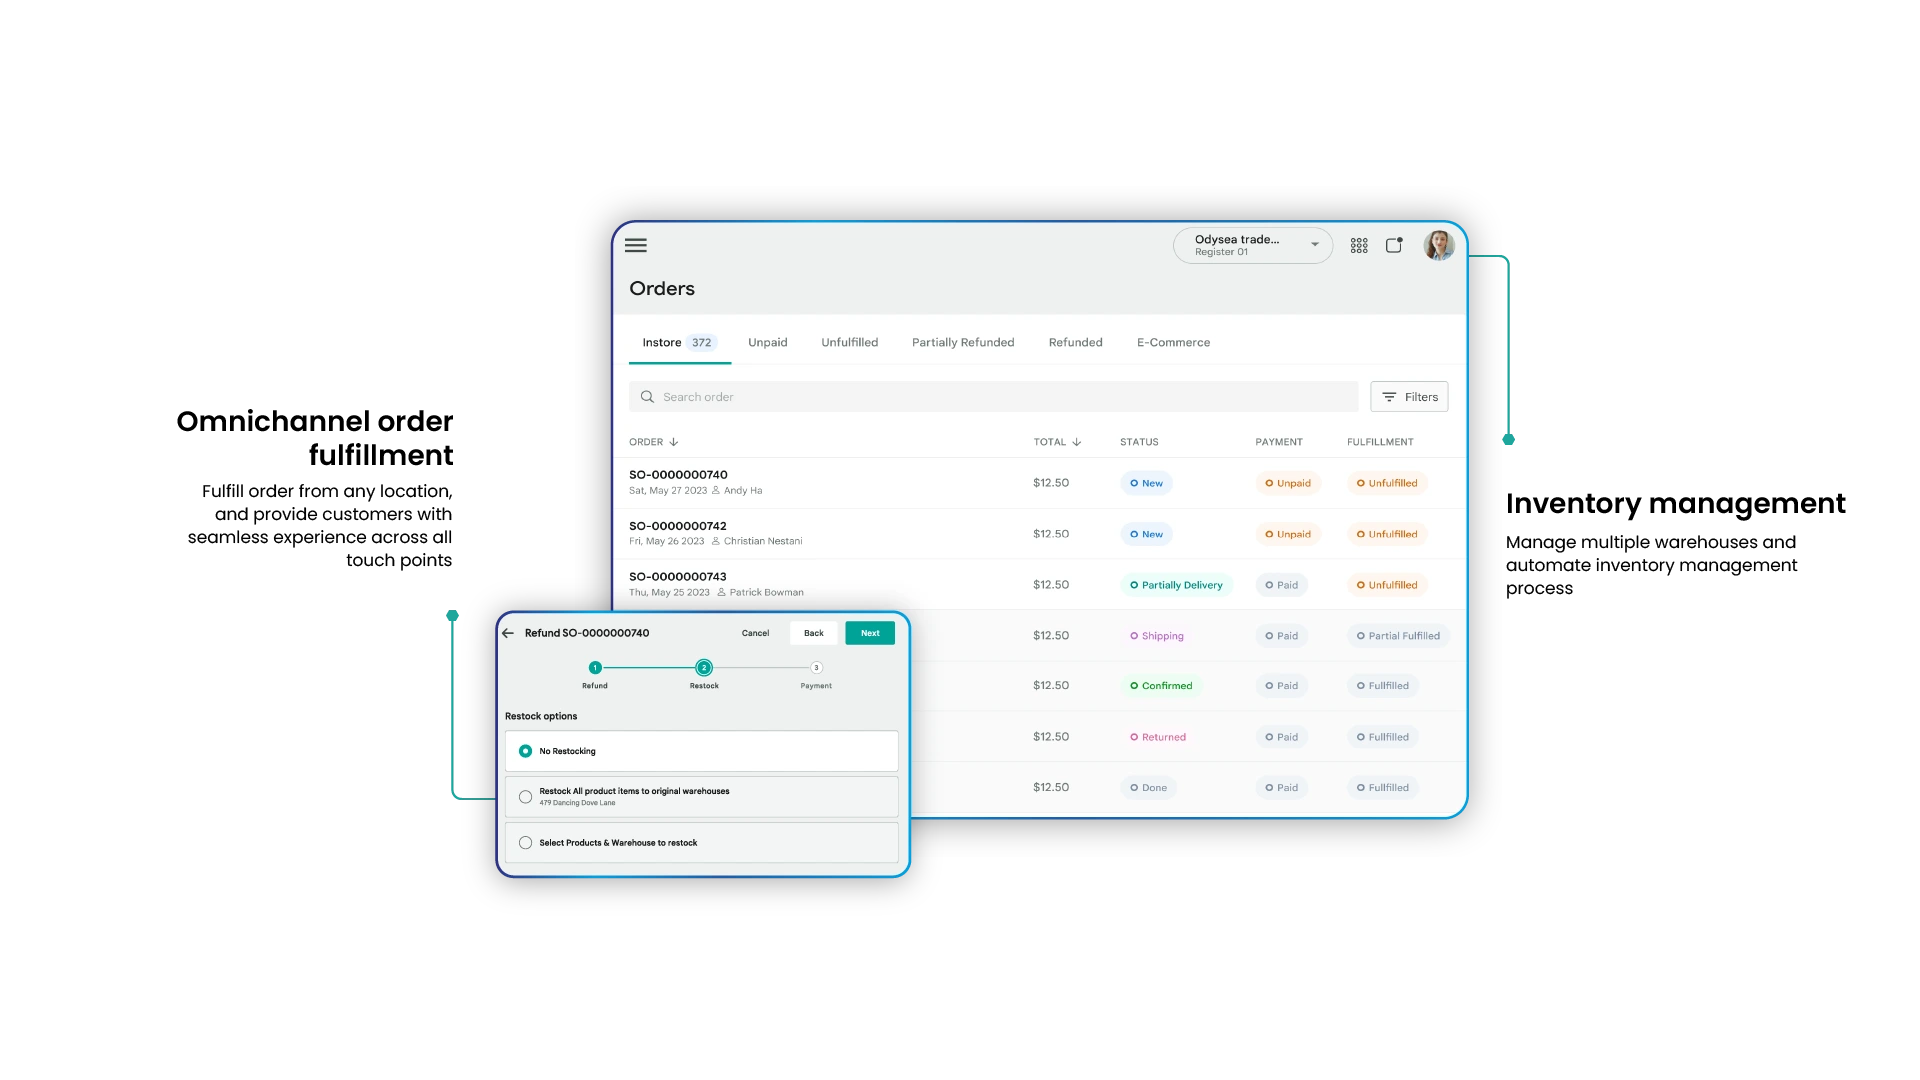Open notifications via the alert badge icon
This screenshot has width=1920, height=1080.
(1394, 244)
